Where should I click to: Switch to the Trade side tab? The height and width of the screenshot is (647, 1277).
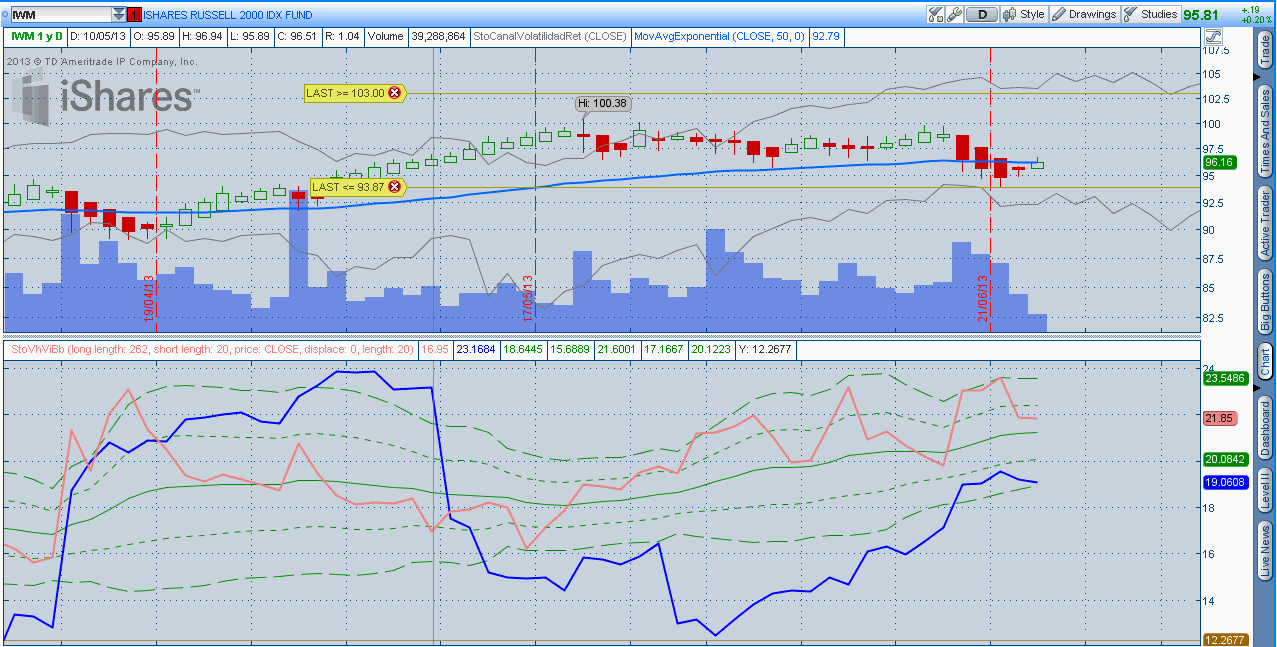(1265, 53)
